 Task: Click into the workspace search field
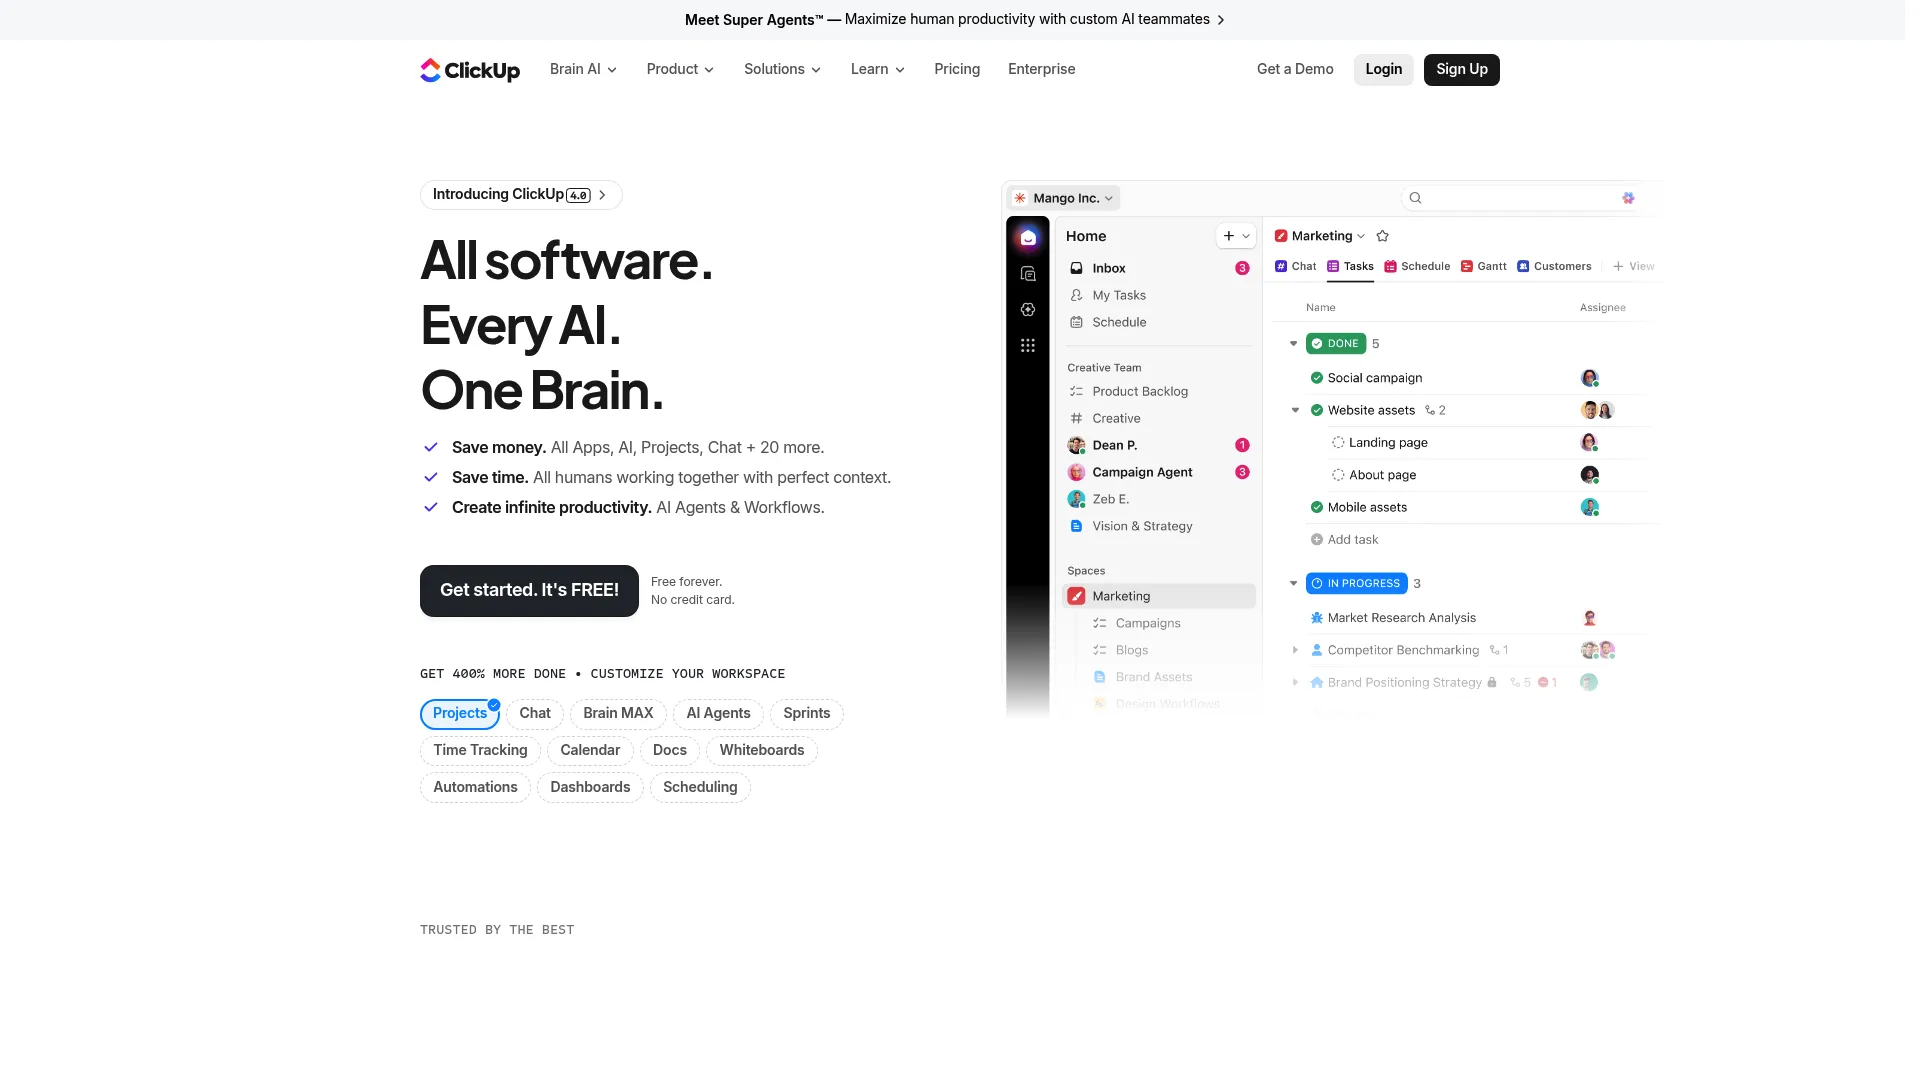coord(1518,198)
